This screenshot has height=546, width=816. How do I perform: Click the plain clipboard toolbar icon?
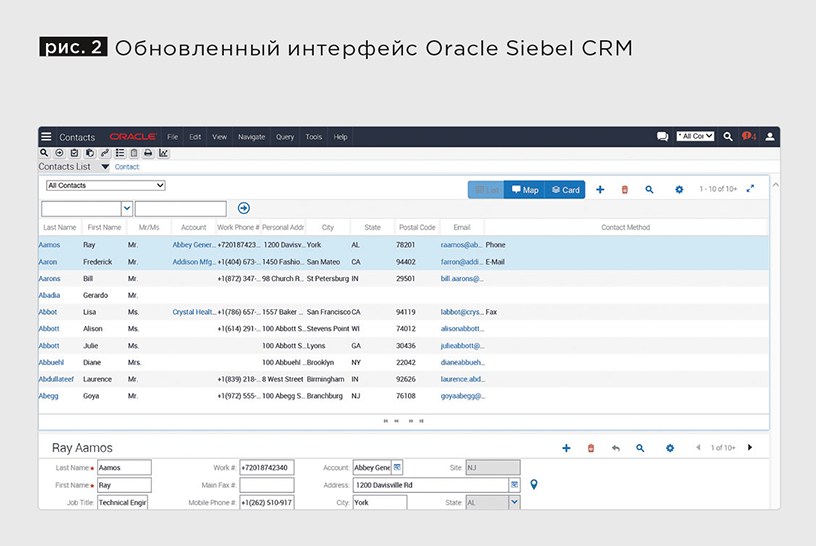click(134, 153)
